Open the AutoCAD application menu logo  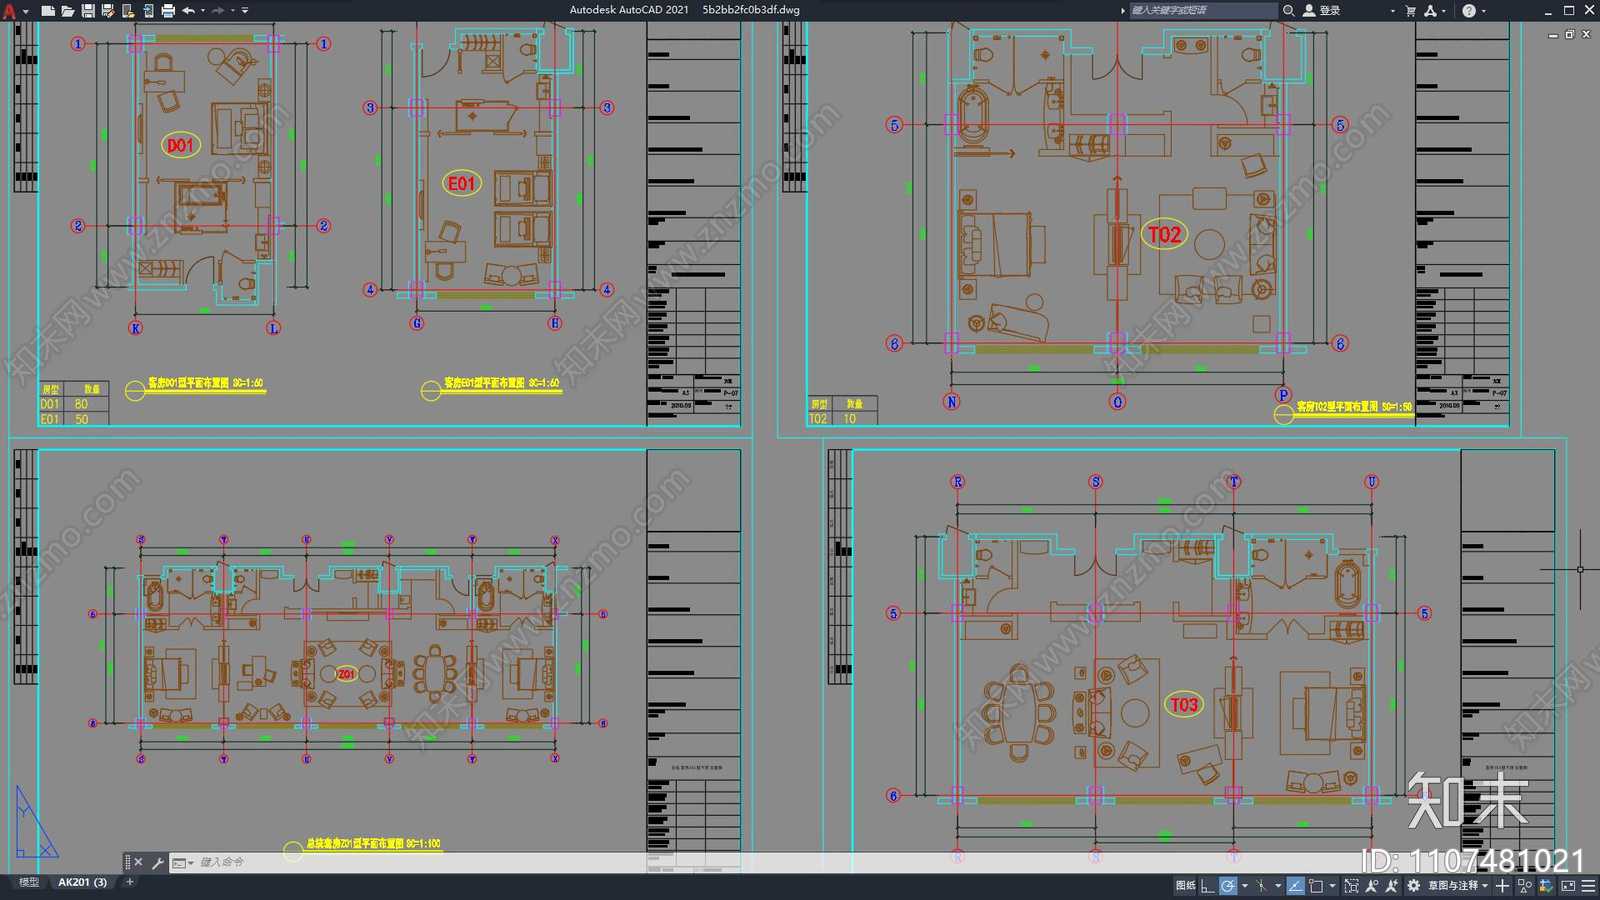(9, 11)
